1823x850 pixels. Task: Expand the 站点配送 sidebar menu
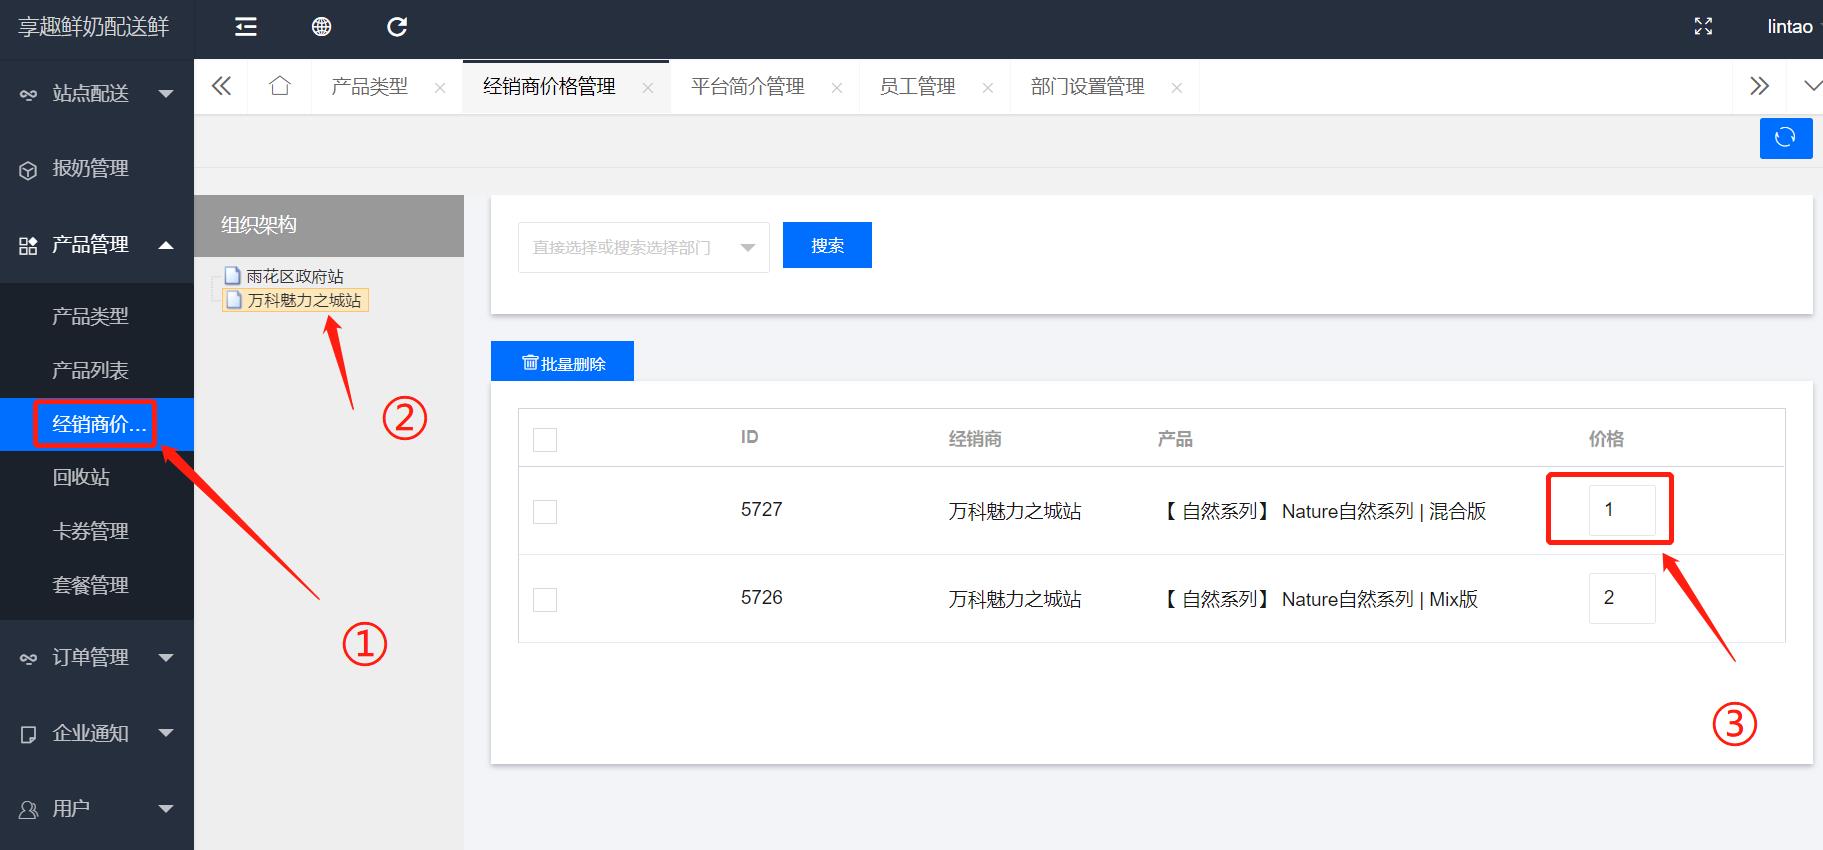97,94
